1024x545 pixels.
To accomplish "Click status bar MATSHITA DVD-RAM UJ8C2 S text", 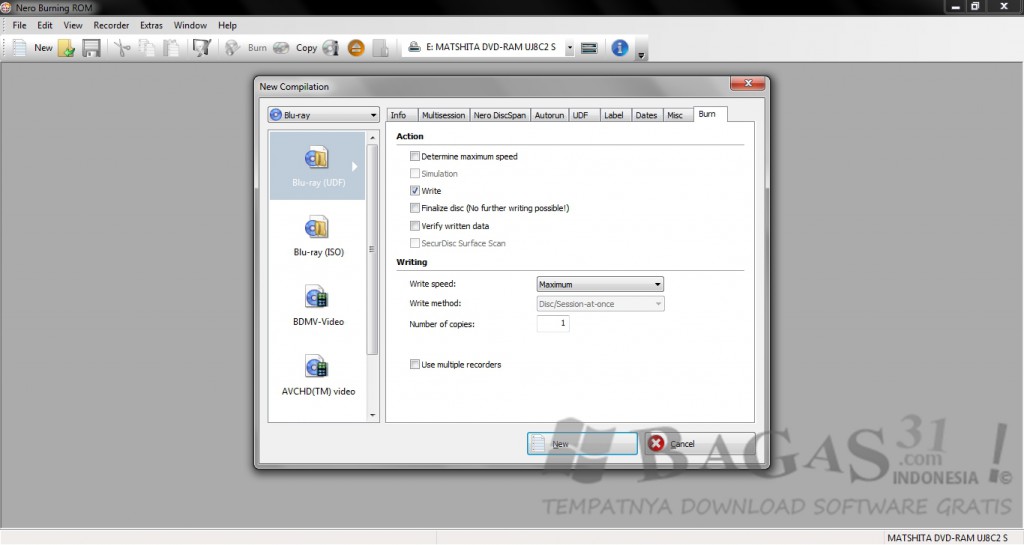I will coord(948,538).
